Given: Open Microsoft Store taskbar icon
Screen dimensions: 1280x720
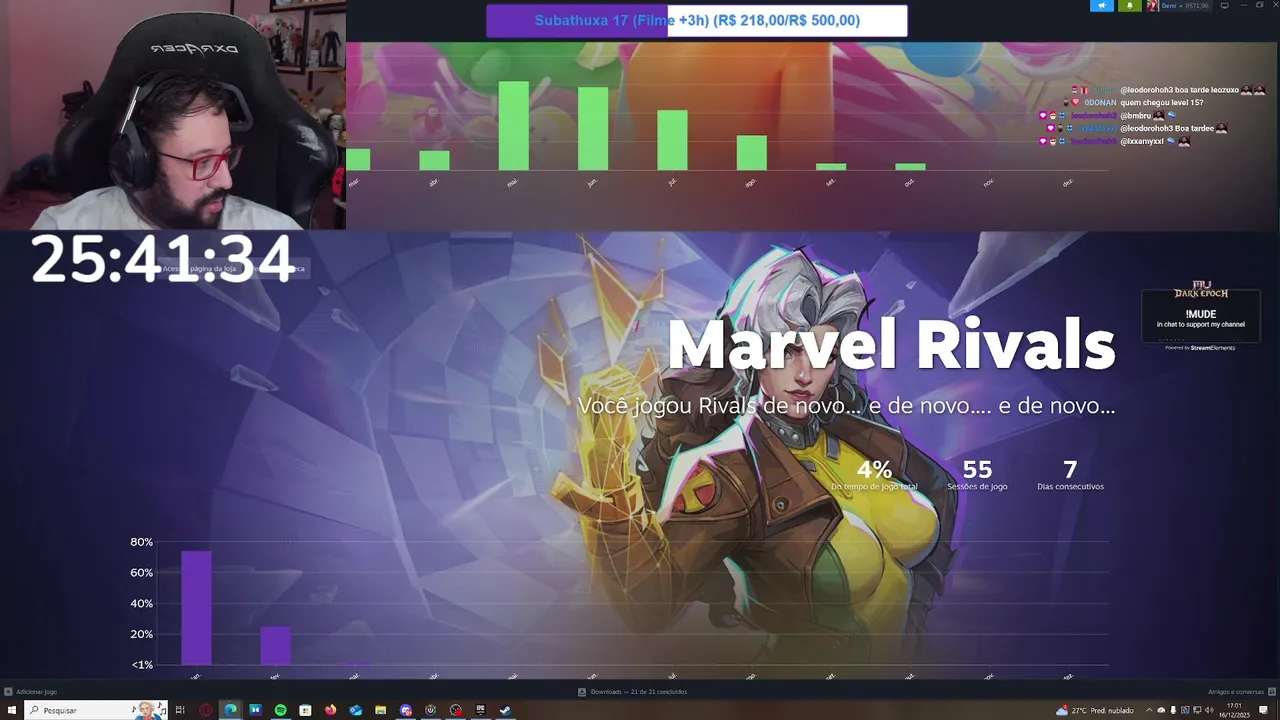Looking at the screenshot, I should point(305,710).
